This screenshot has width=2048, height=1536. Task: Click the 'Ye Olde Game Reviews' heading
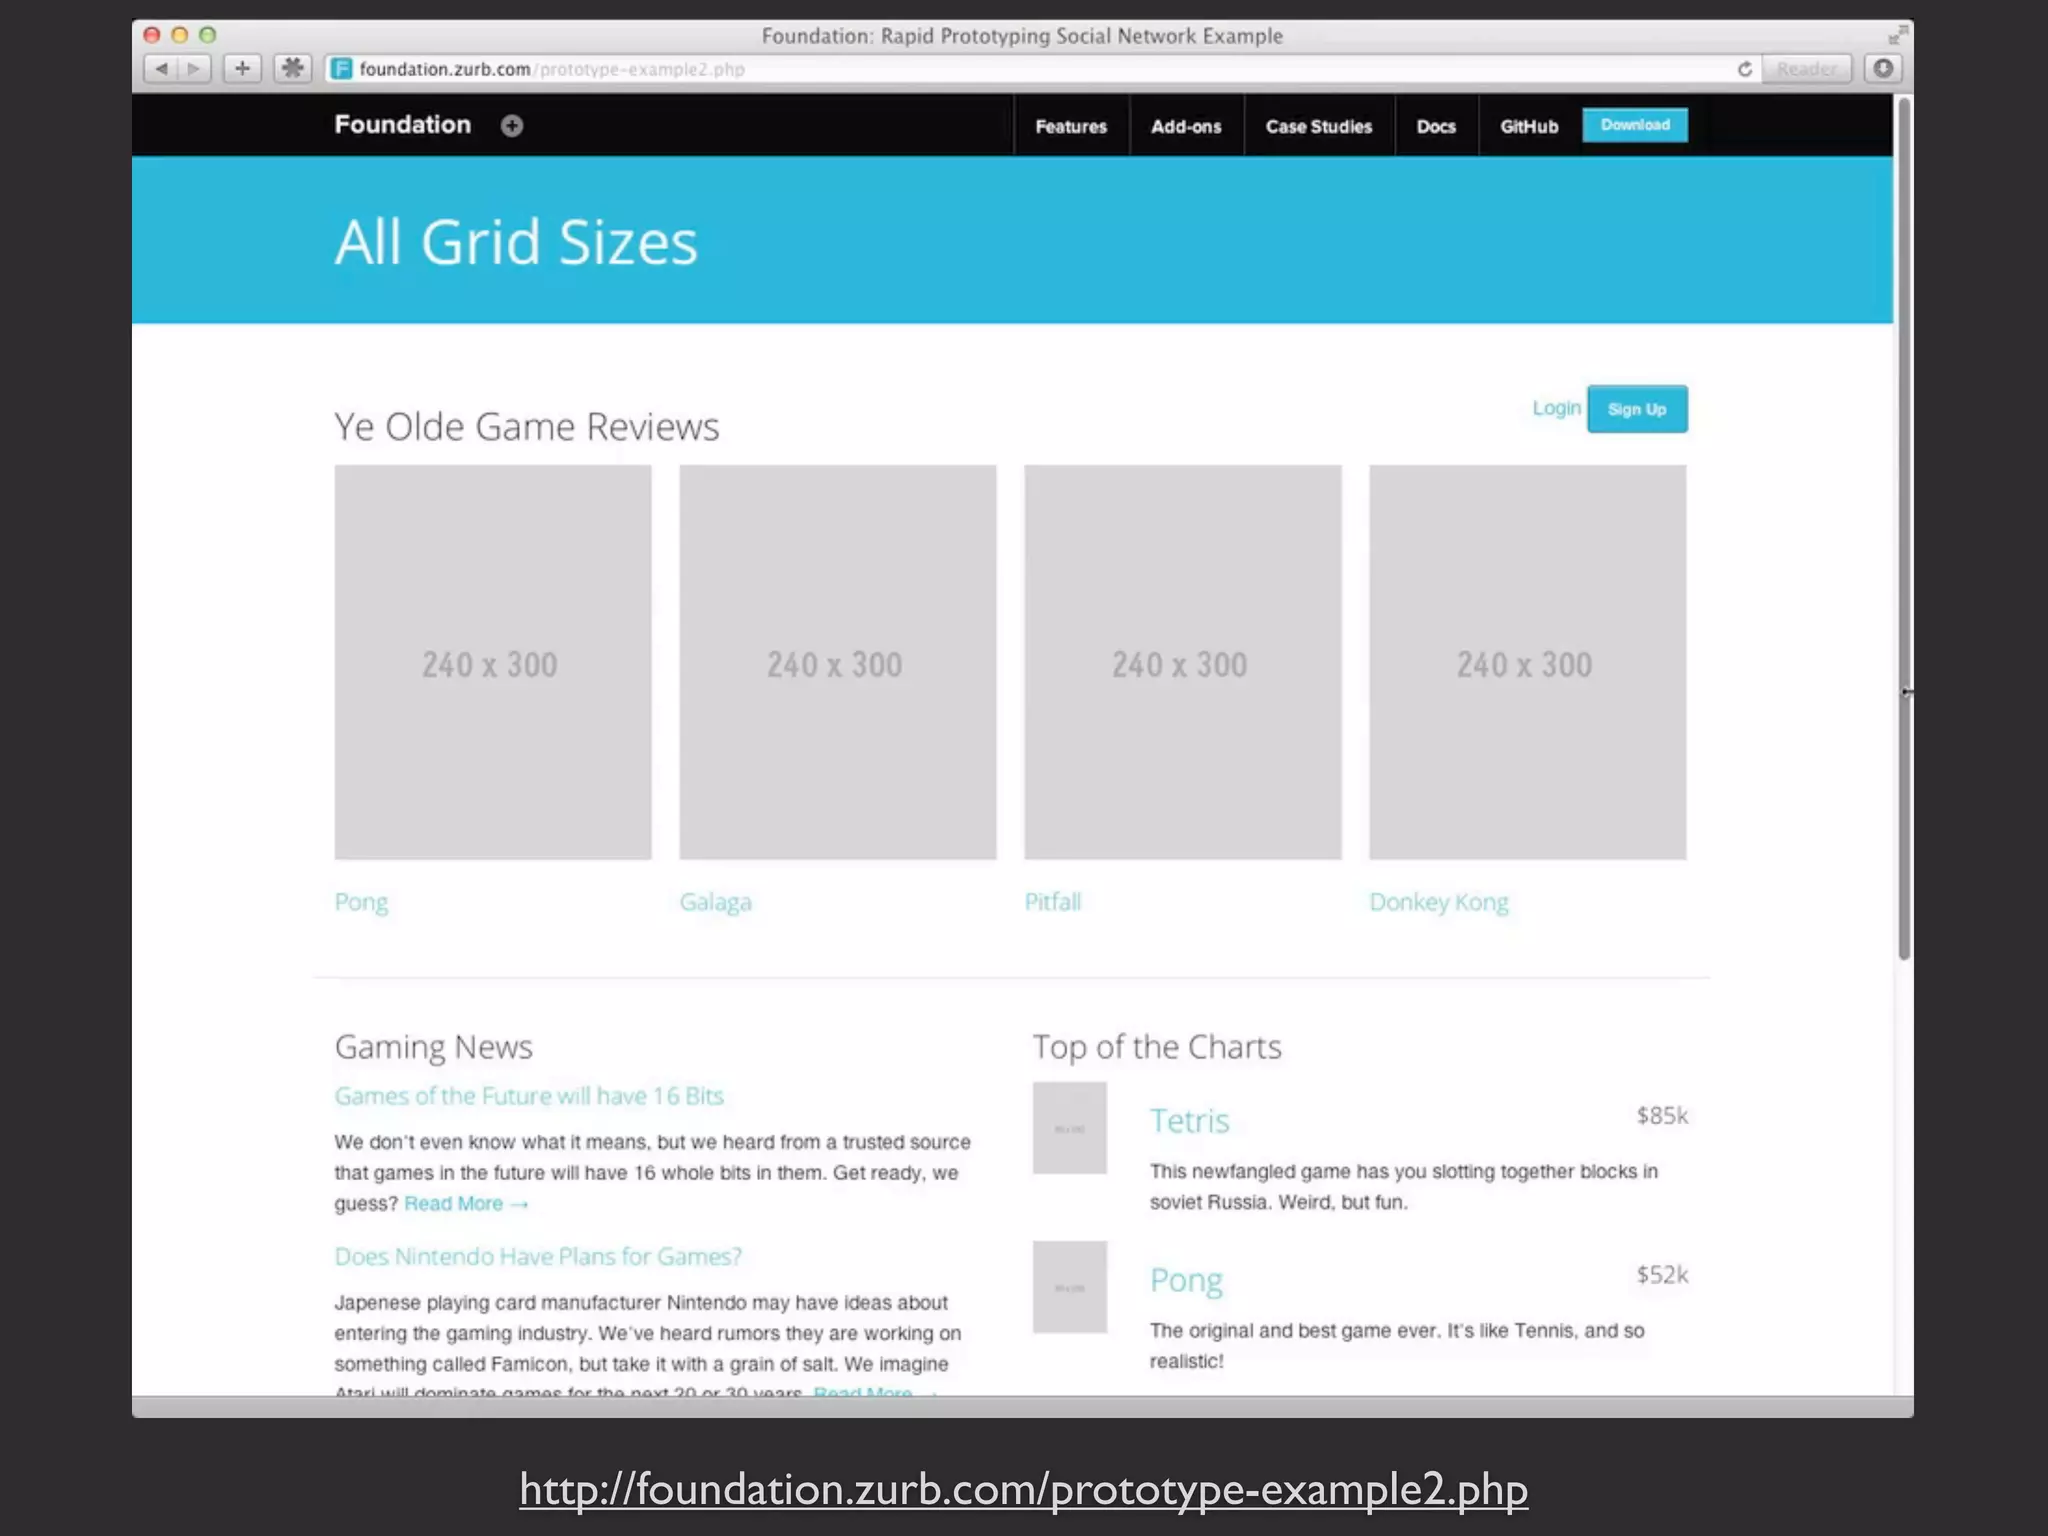(x=527, y=427)
